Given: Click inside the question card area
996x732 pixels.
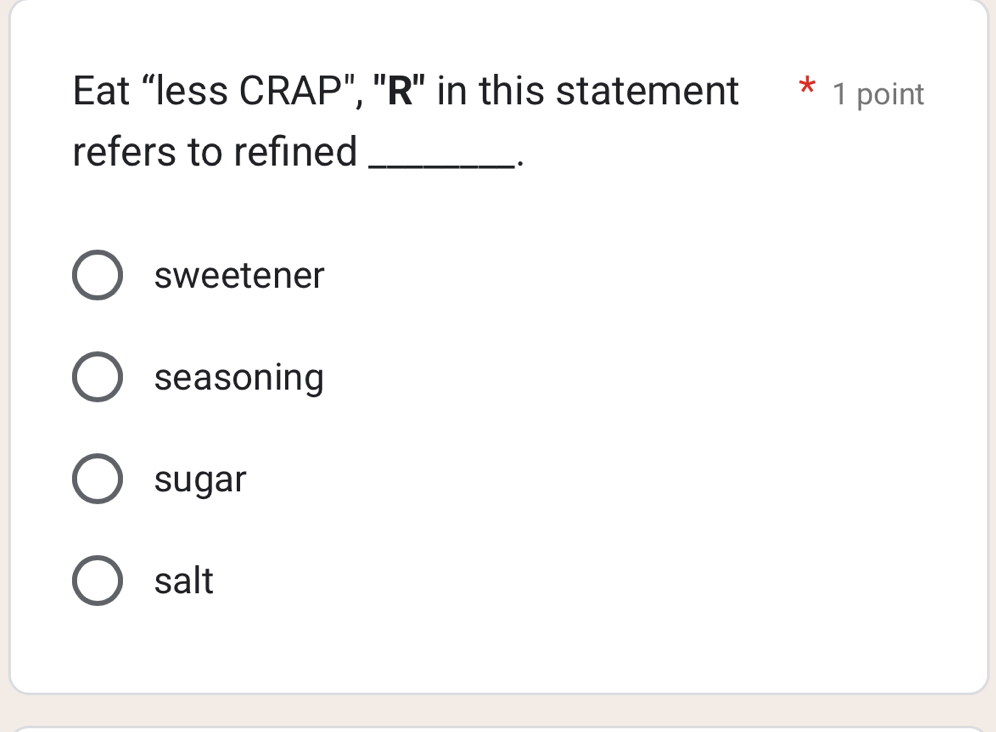Looking at the screenshot, I should coord(500,400).
